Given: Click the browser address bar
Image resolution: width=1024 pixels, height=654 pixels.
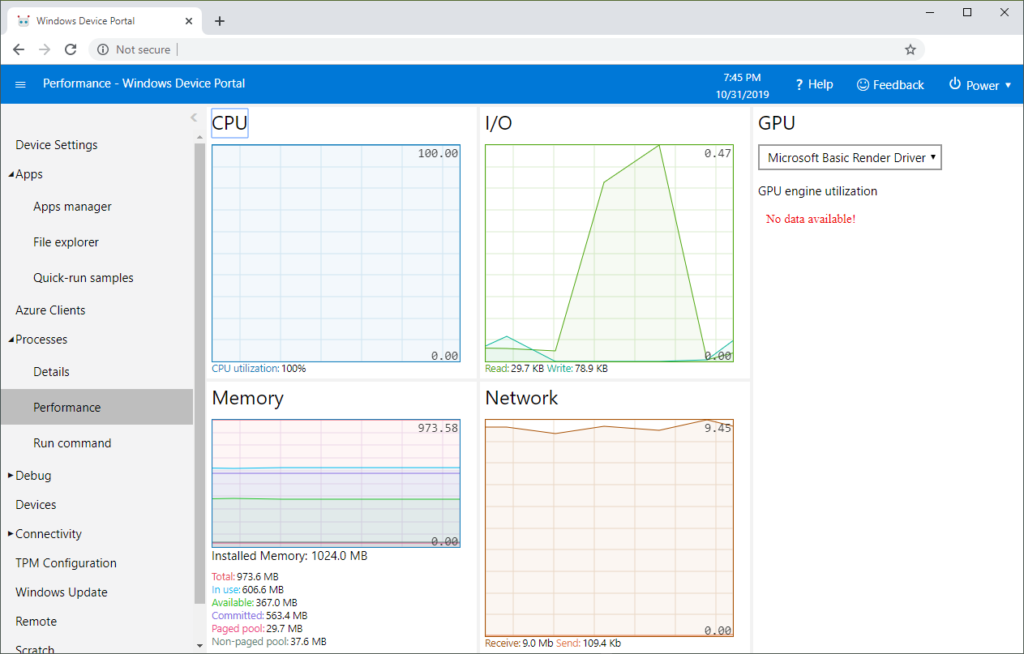Looking at the screenshot, I should pyautogui.click(x=506, y=50).
